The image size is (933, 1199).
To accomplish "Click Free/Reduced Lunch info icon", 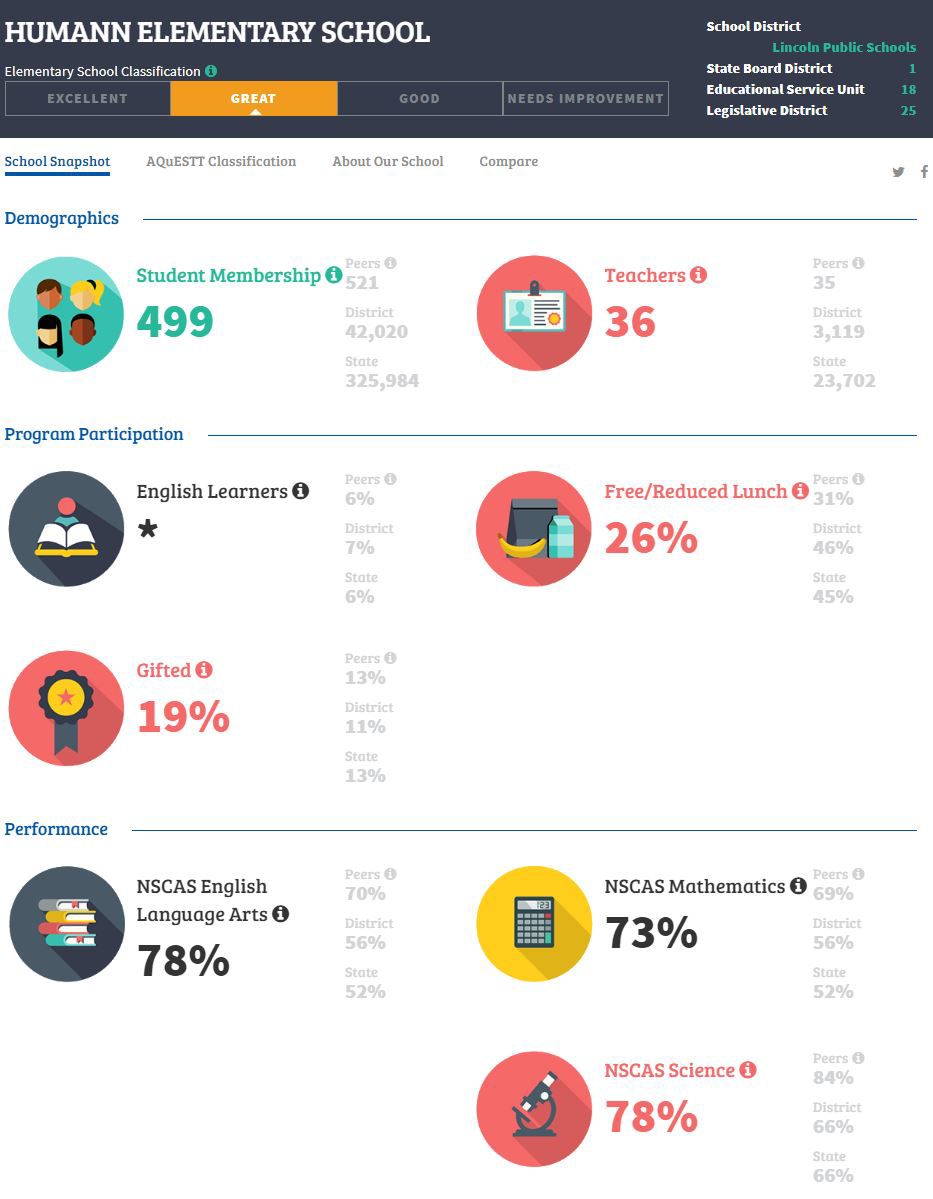I will click(800, 490).
